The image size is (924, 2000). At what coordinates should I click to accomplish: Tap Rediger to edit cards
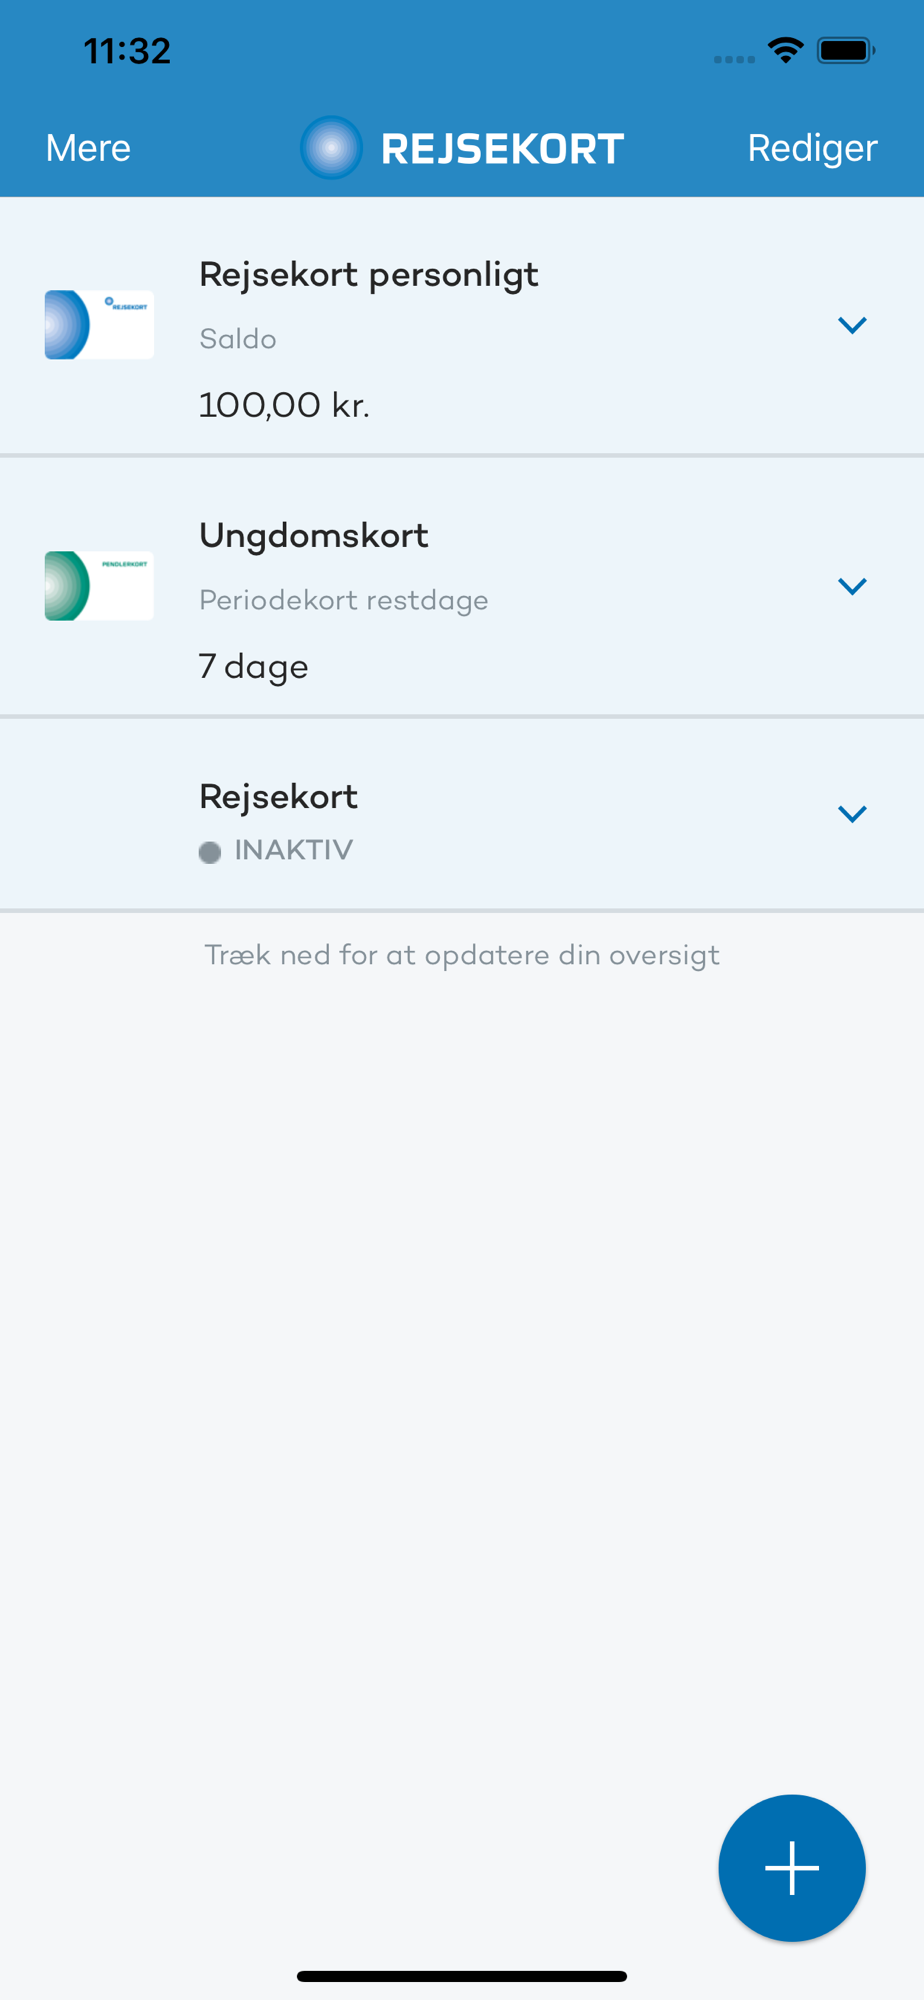pos(812,148)
